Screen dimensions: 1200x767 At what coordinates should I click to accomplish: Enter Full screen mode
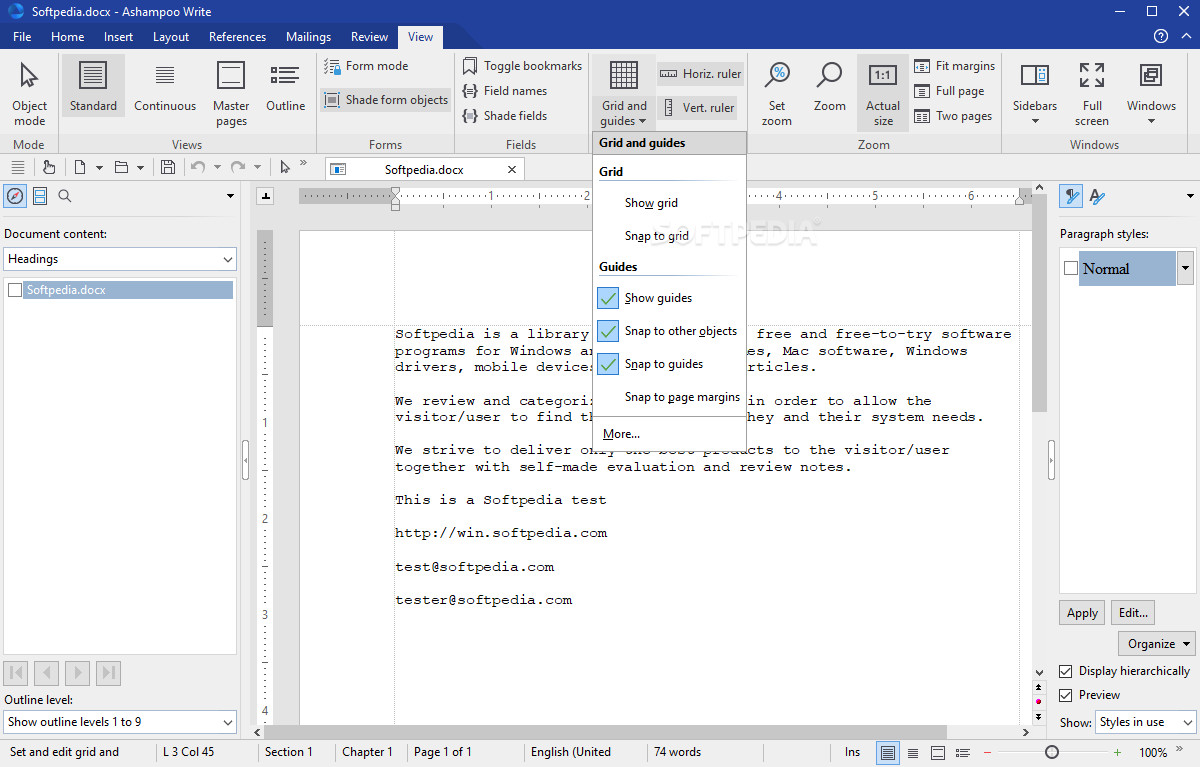coord(1092,93)
